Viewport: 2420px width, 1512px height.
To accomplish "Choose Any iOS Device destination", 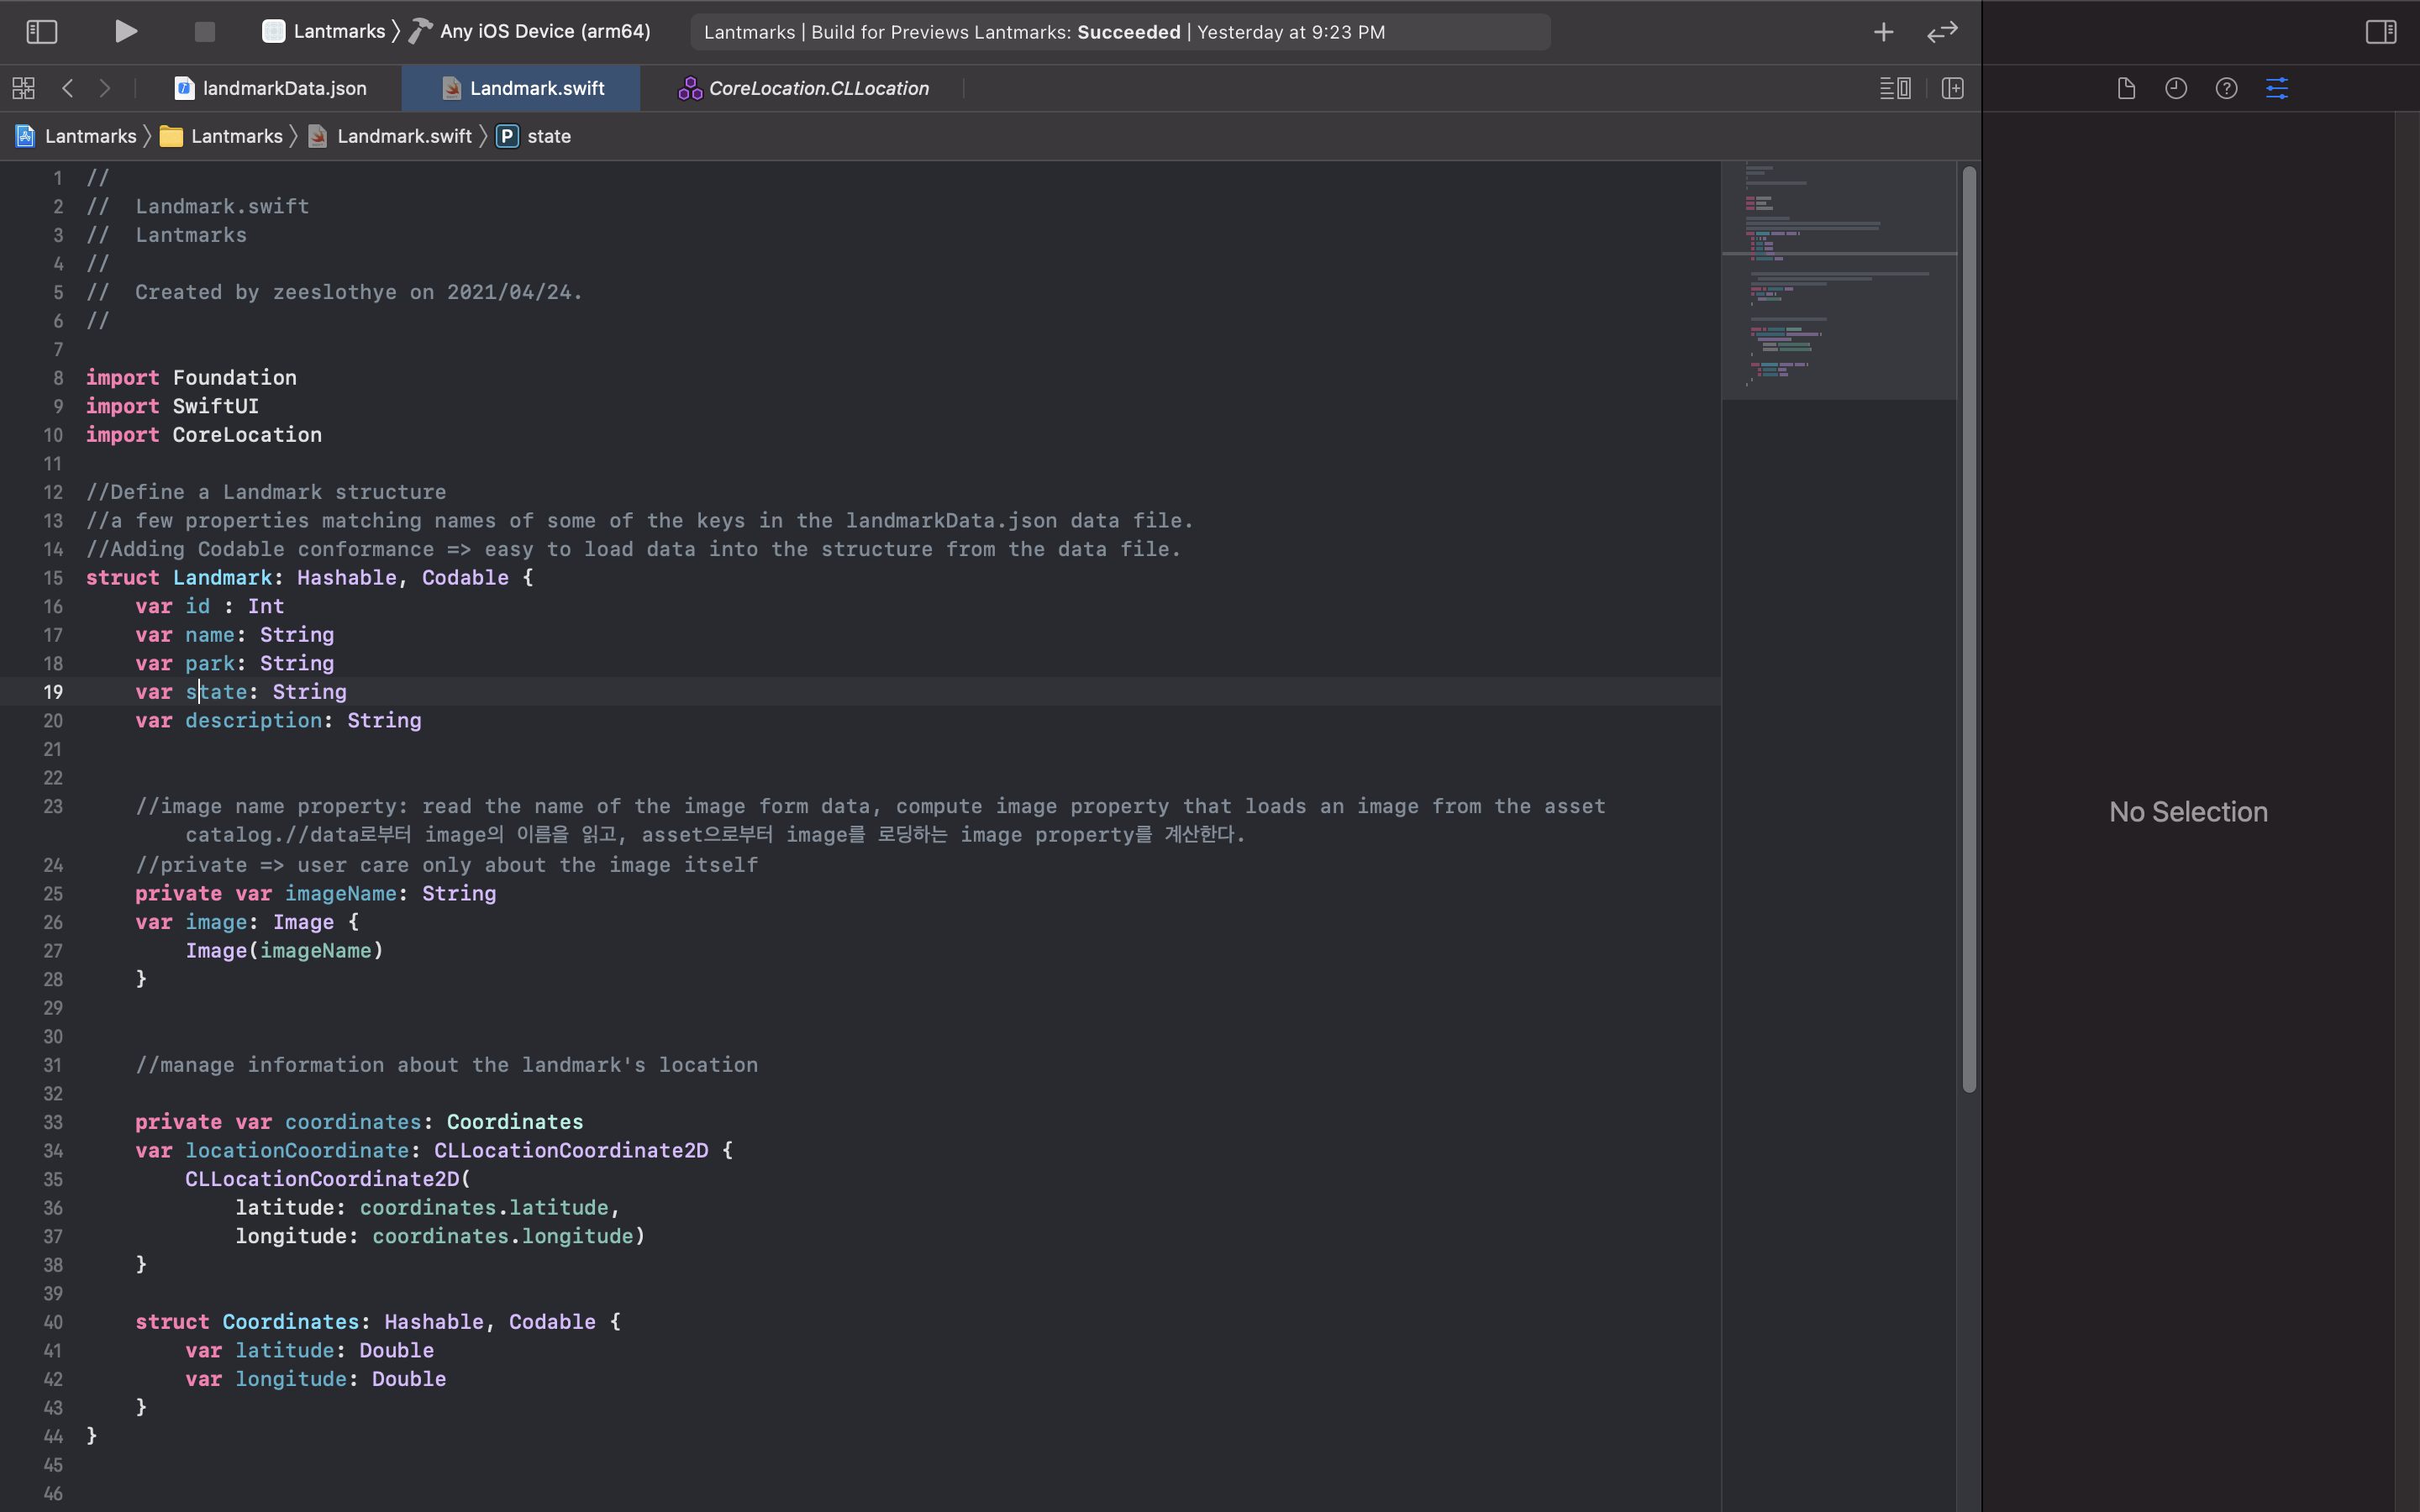I will [544, 32].
